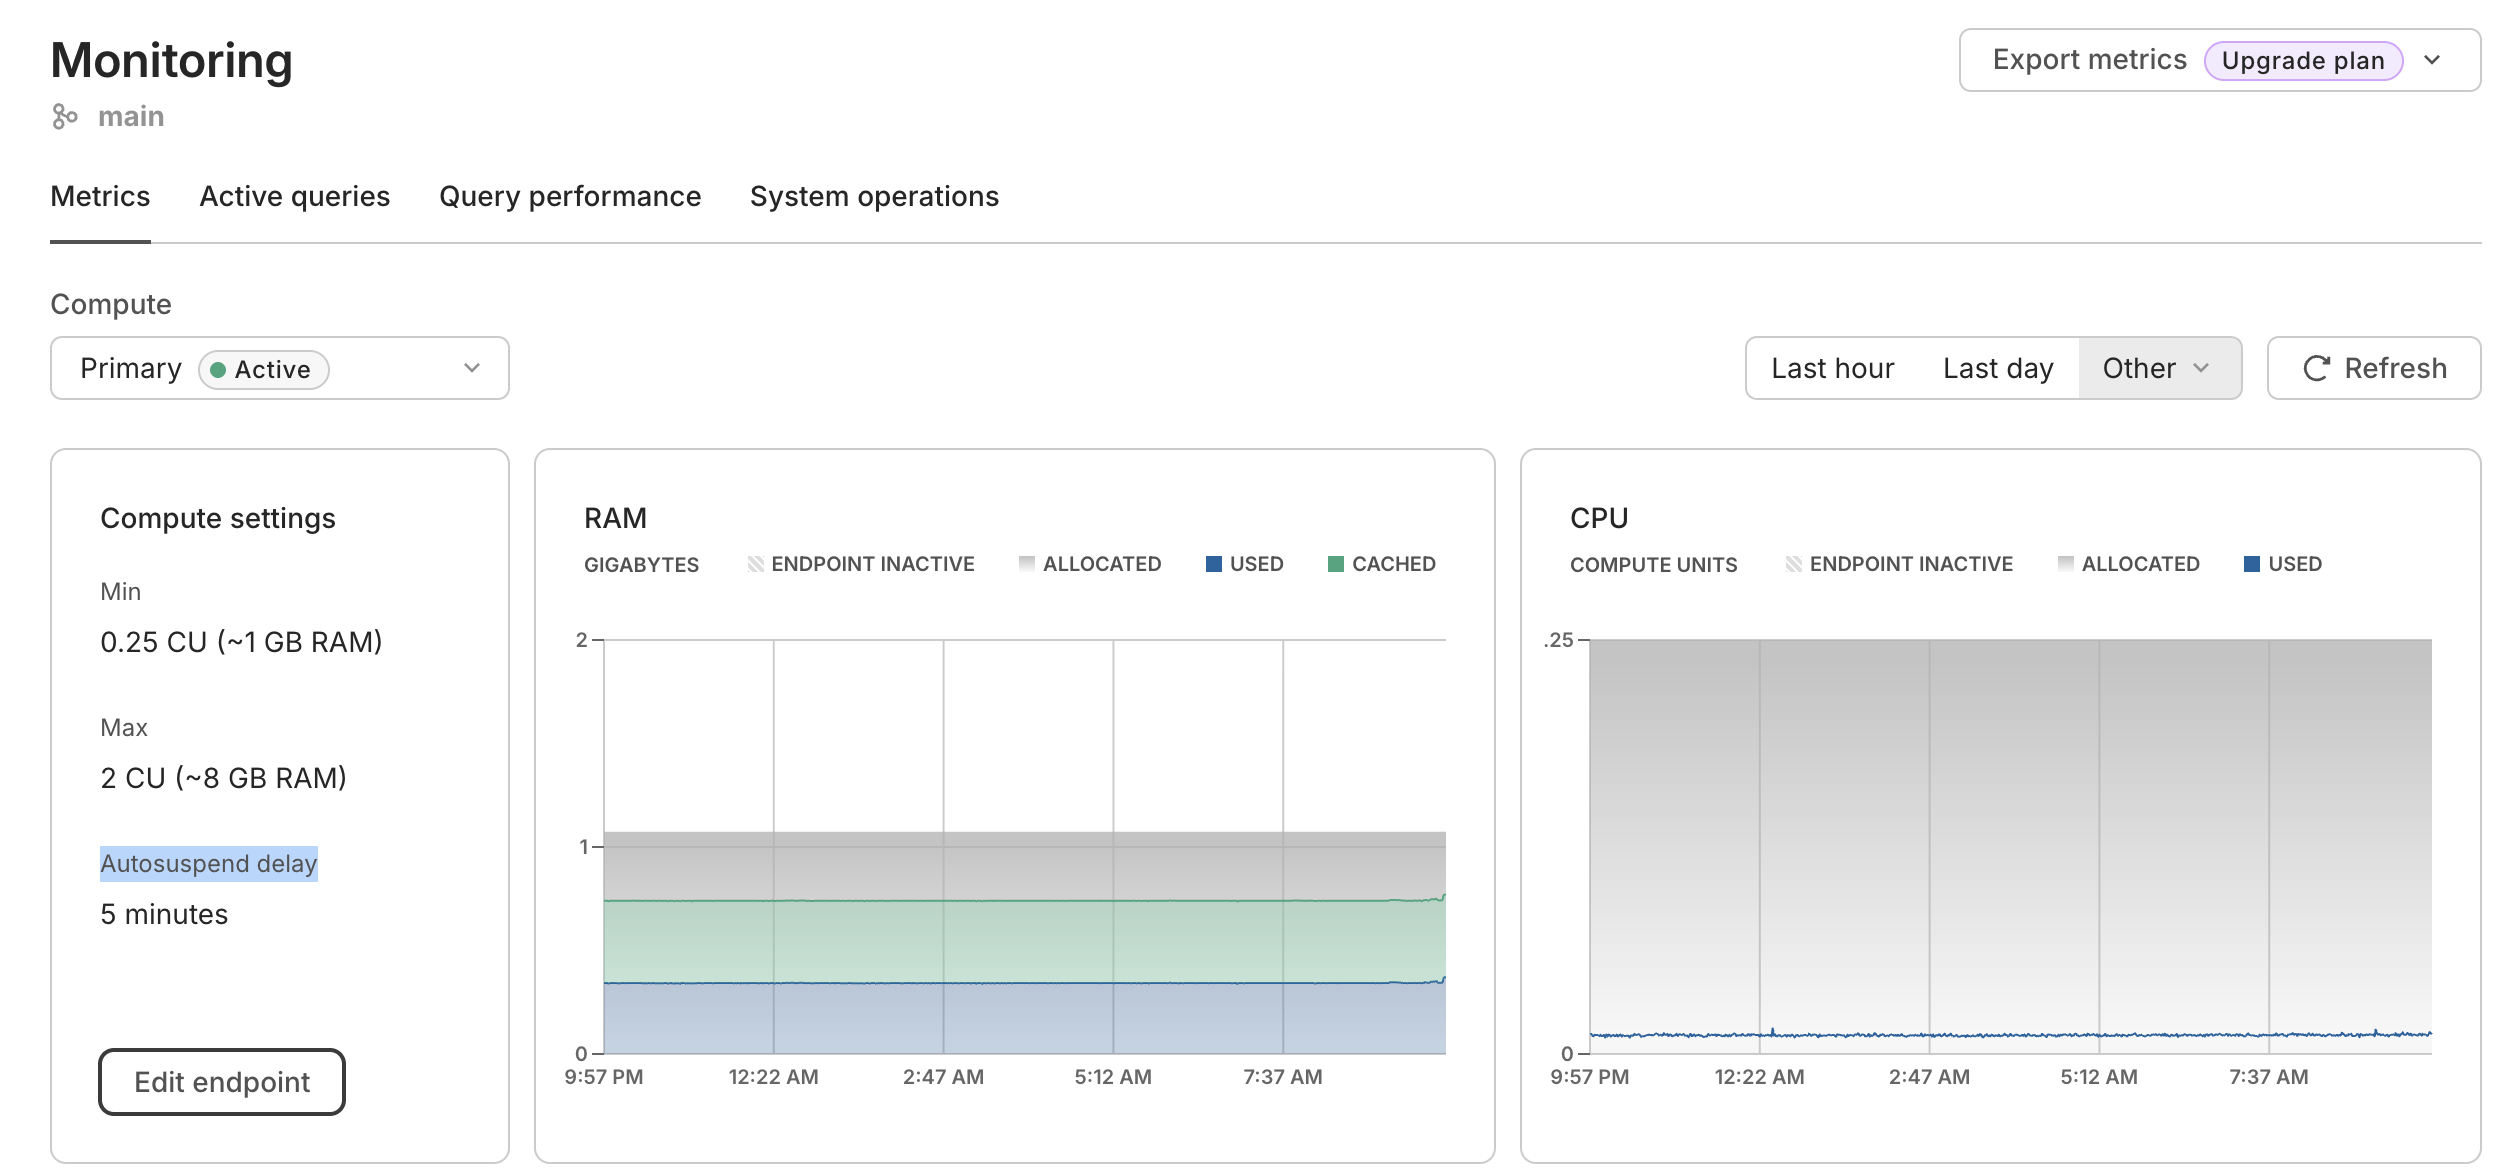Screen dimensions: 2498x1176
Task: Click the main branch name
Action: [x=130, y=115]
